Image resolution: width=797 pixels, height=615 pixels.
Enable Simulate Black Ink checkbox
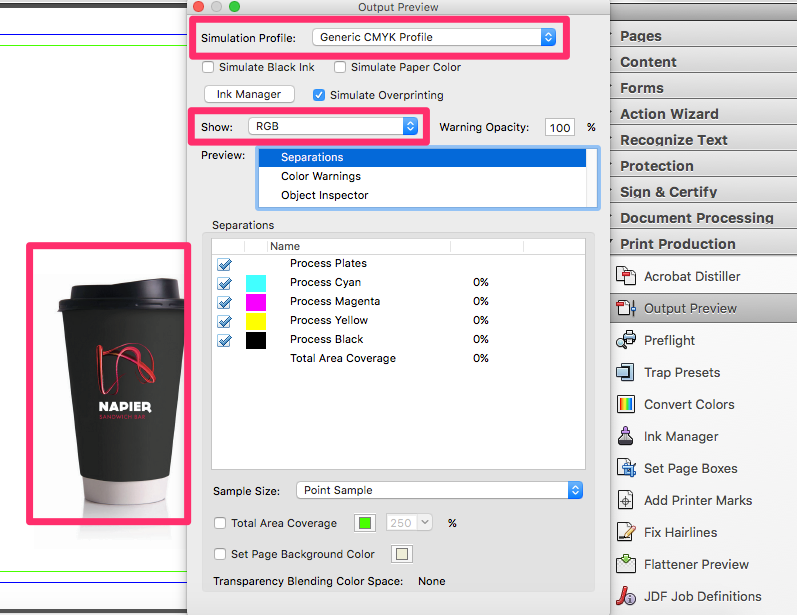coord(208,68)
